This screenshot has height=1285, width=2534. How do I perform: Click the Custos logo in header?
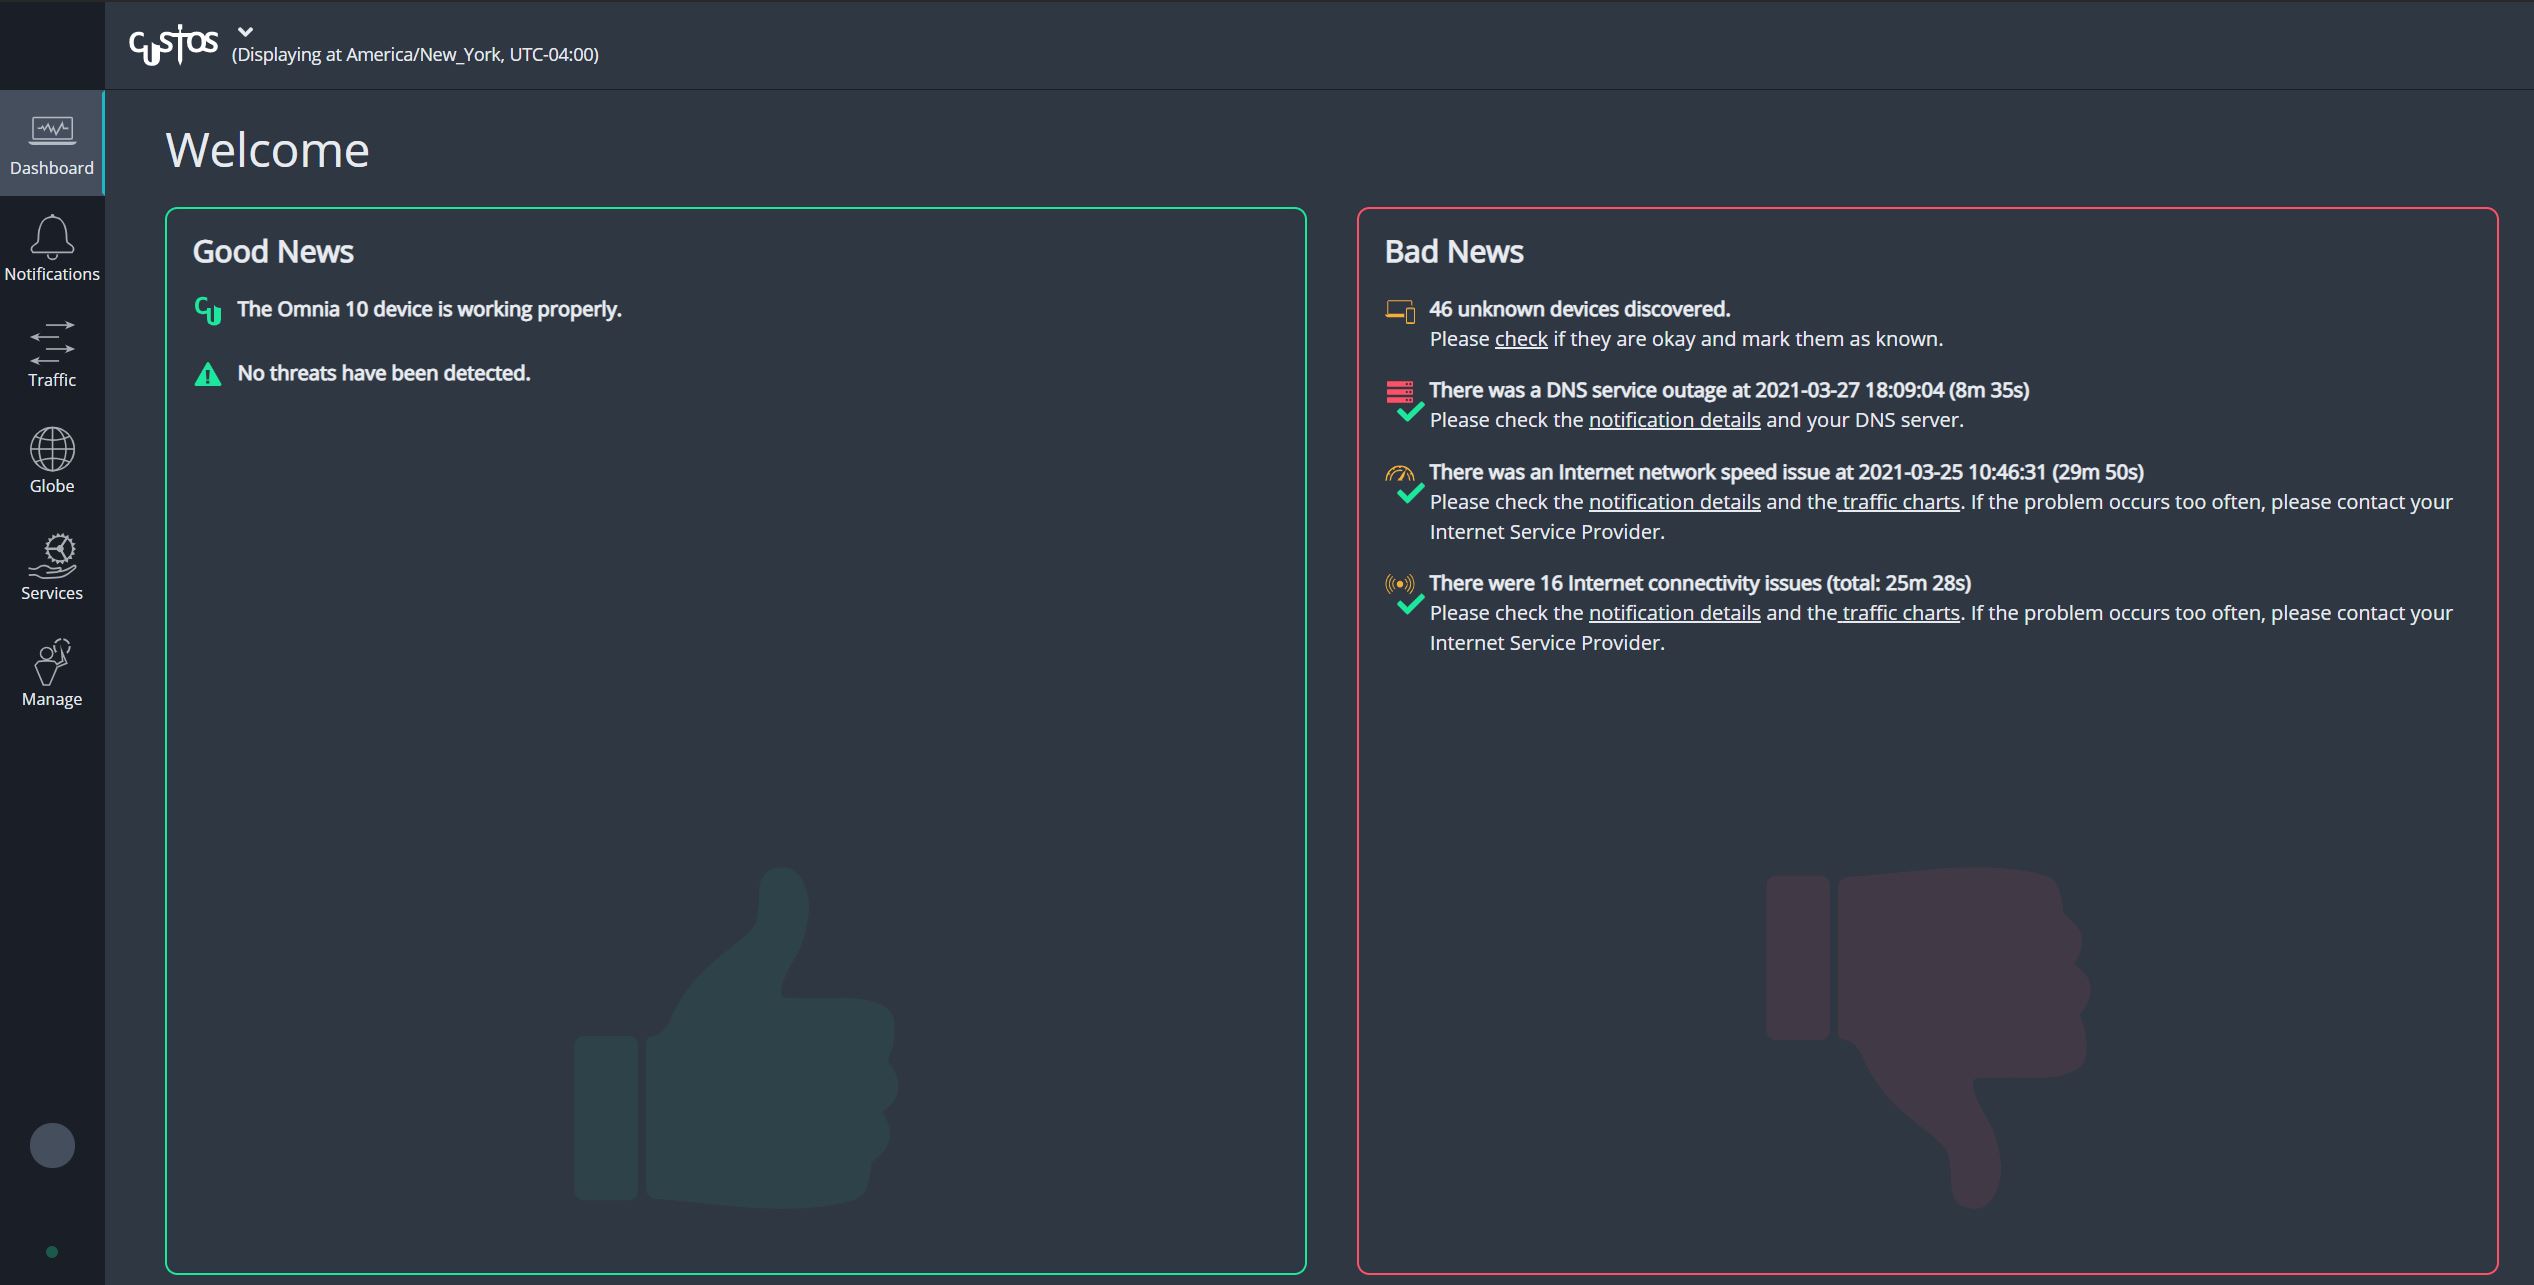[x=173, y=45]
